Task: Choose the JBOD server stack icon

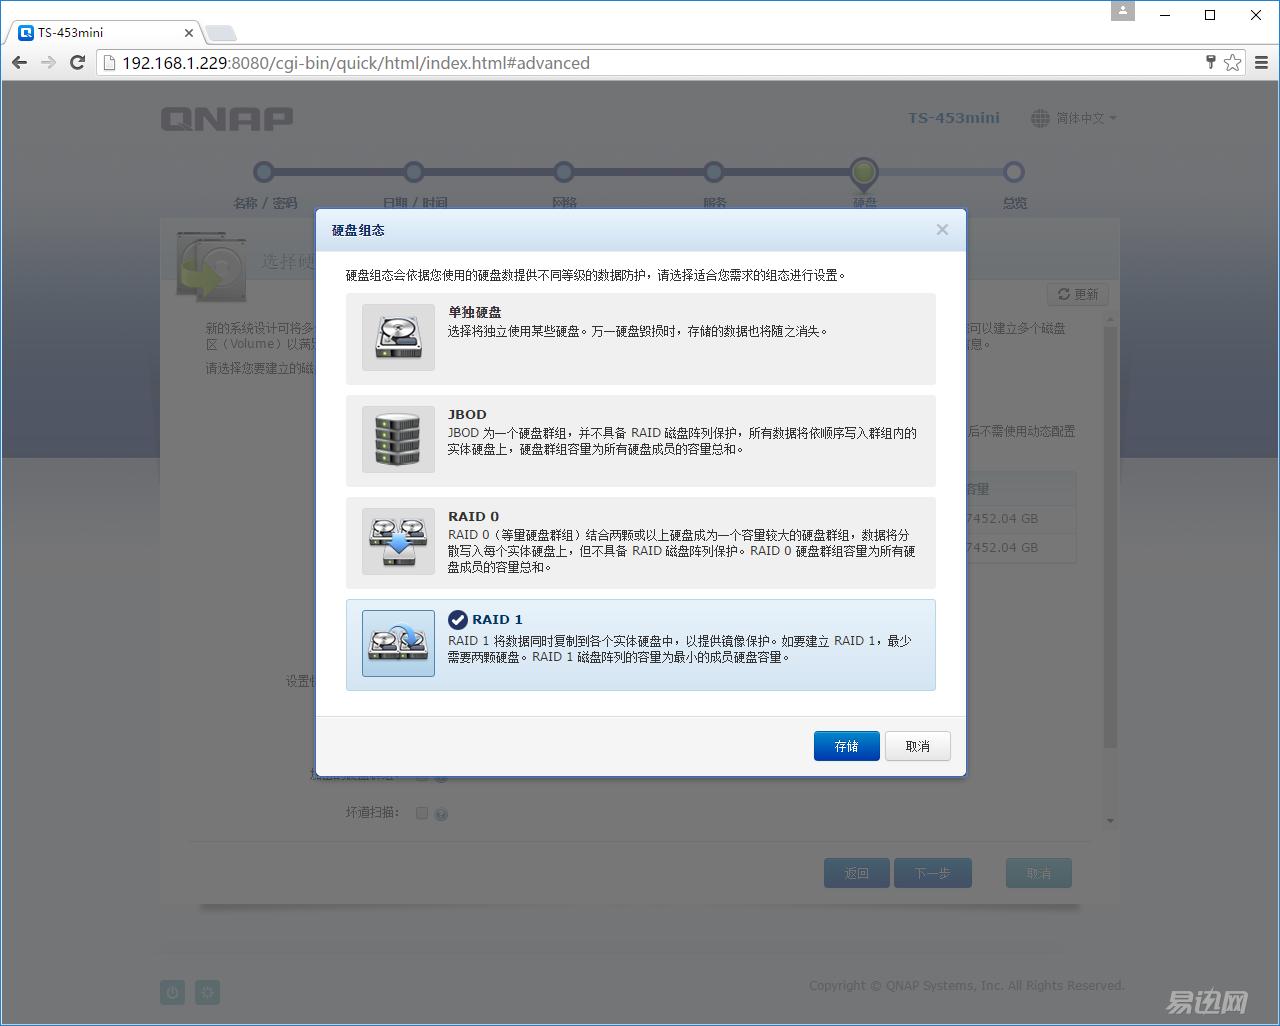Action: click(x=398, y=439)
